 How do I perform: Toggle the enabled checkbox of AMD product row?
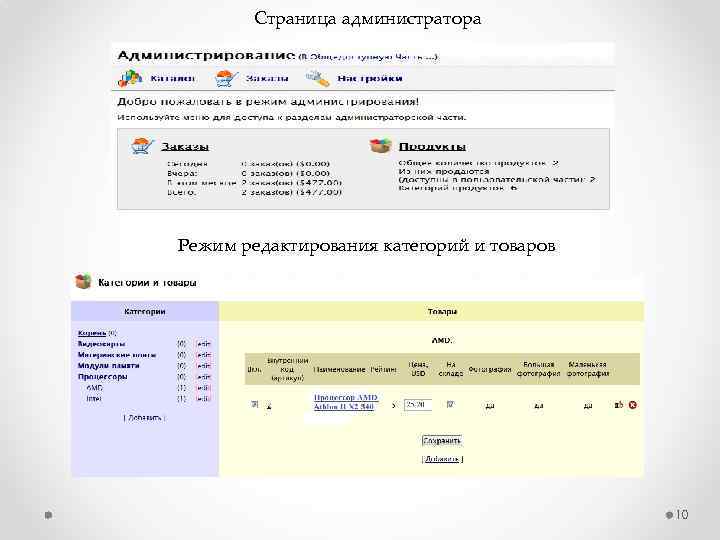(255, 404)
